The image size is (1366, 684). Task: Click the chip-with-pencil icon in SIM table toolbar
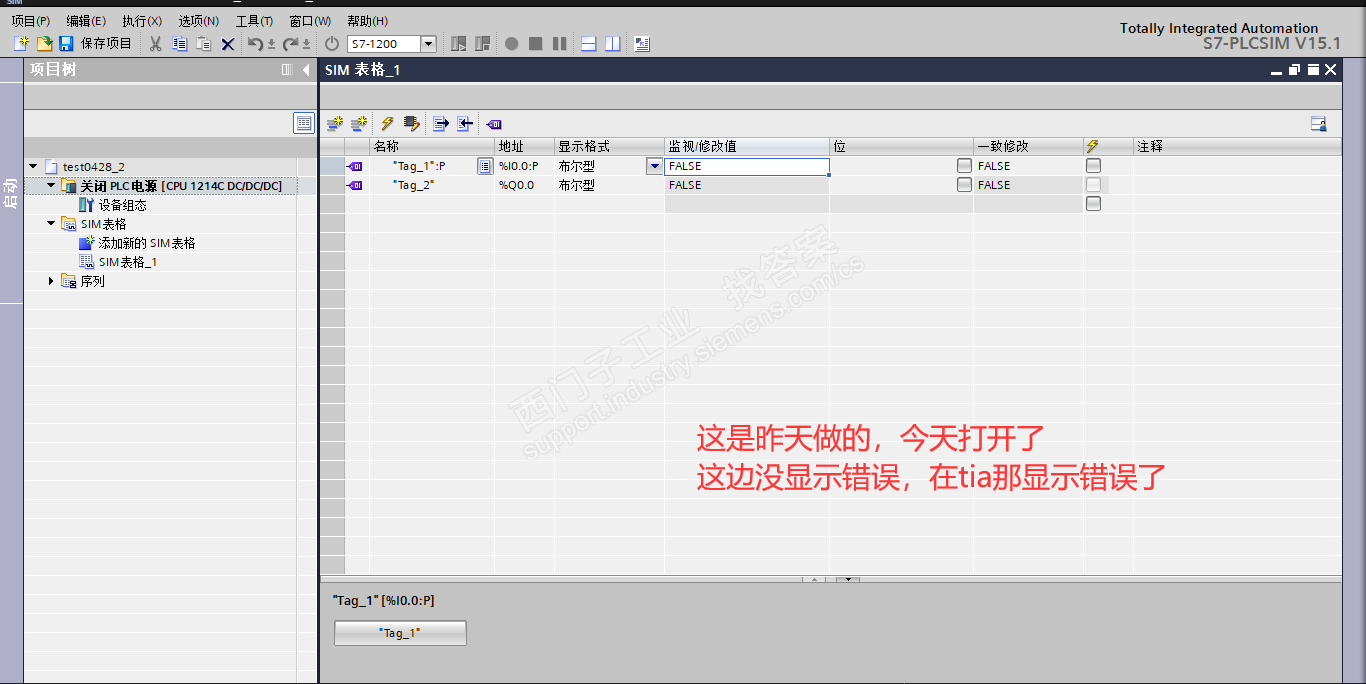(411, 124)
